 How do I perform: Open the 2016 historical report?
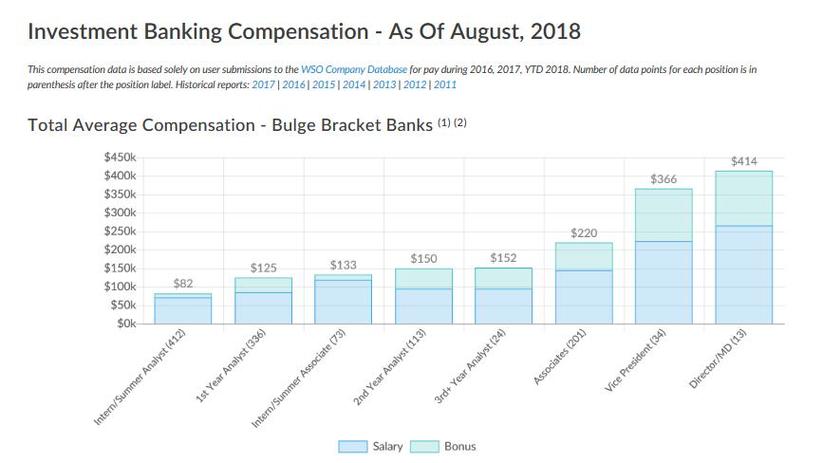[293, 84]
